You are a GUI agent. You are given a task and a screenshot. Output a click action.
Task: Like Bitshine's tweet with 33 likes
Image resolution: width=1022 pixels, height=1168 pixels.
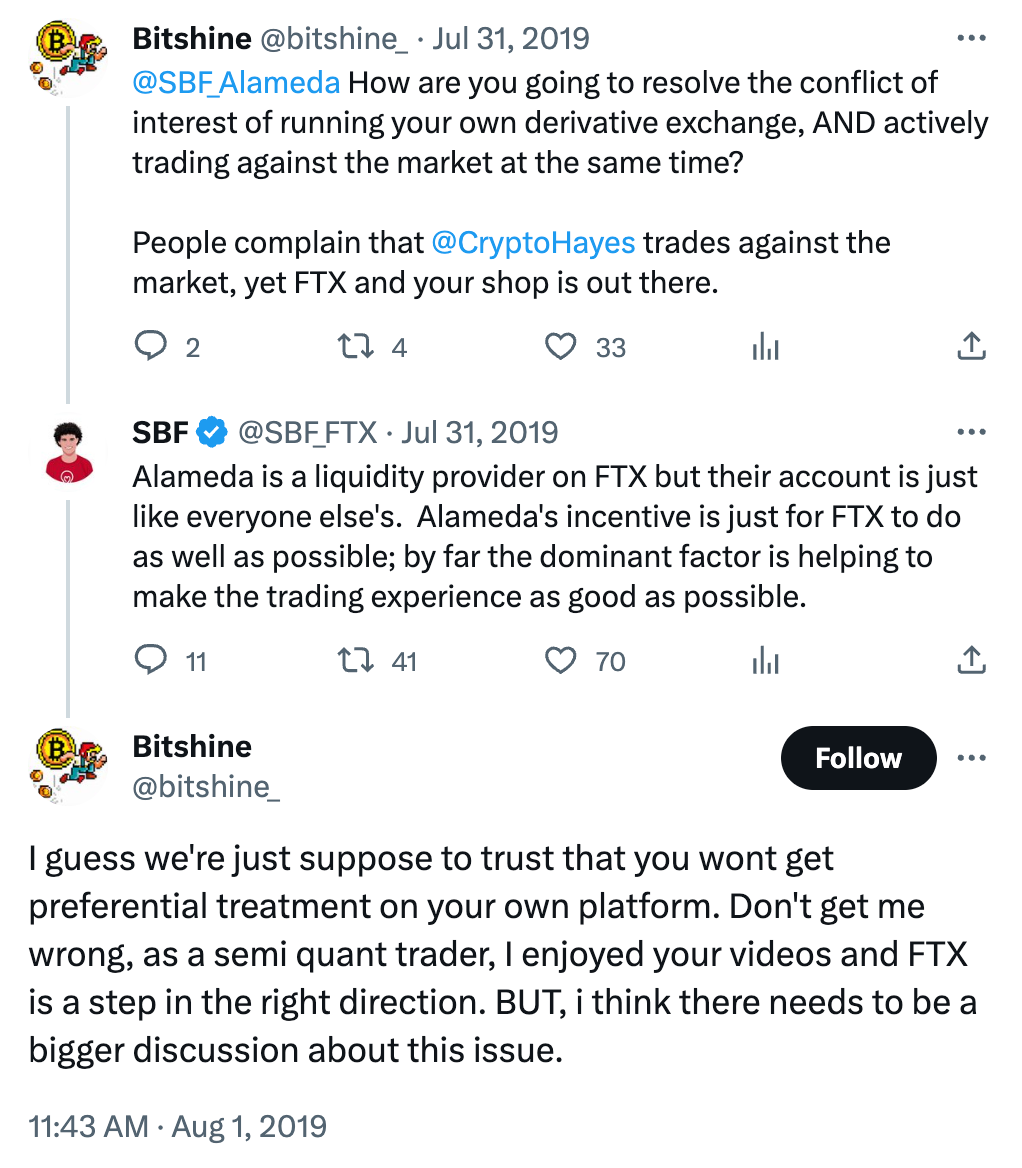(561, 346)
